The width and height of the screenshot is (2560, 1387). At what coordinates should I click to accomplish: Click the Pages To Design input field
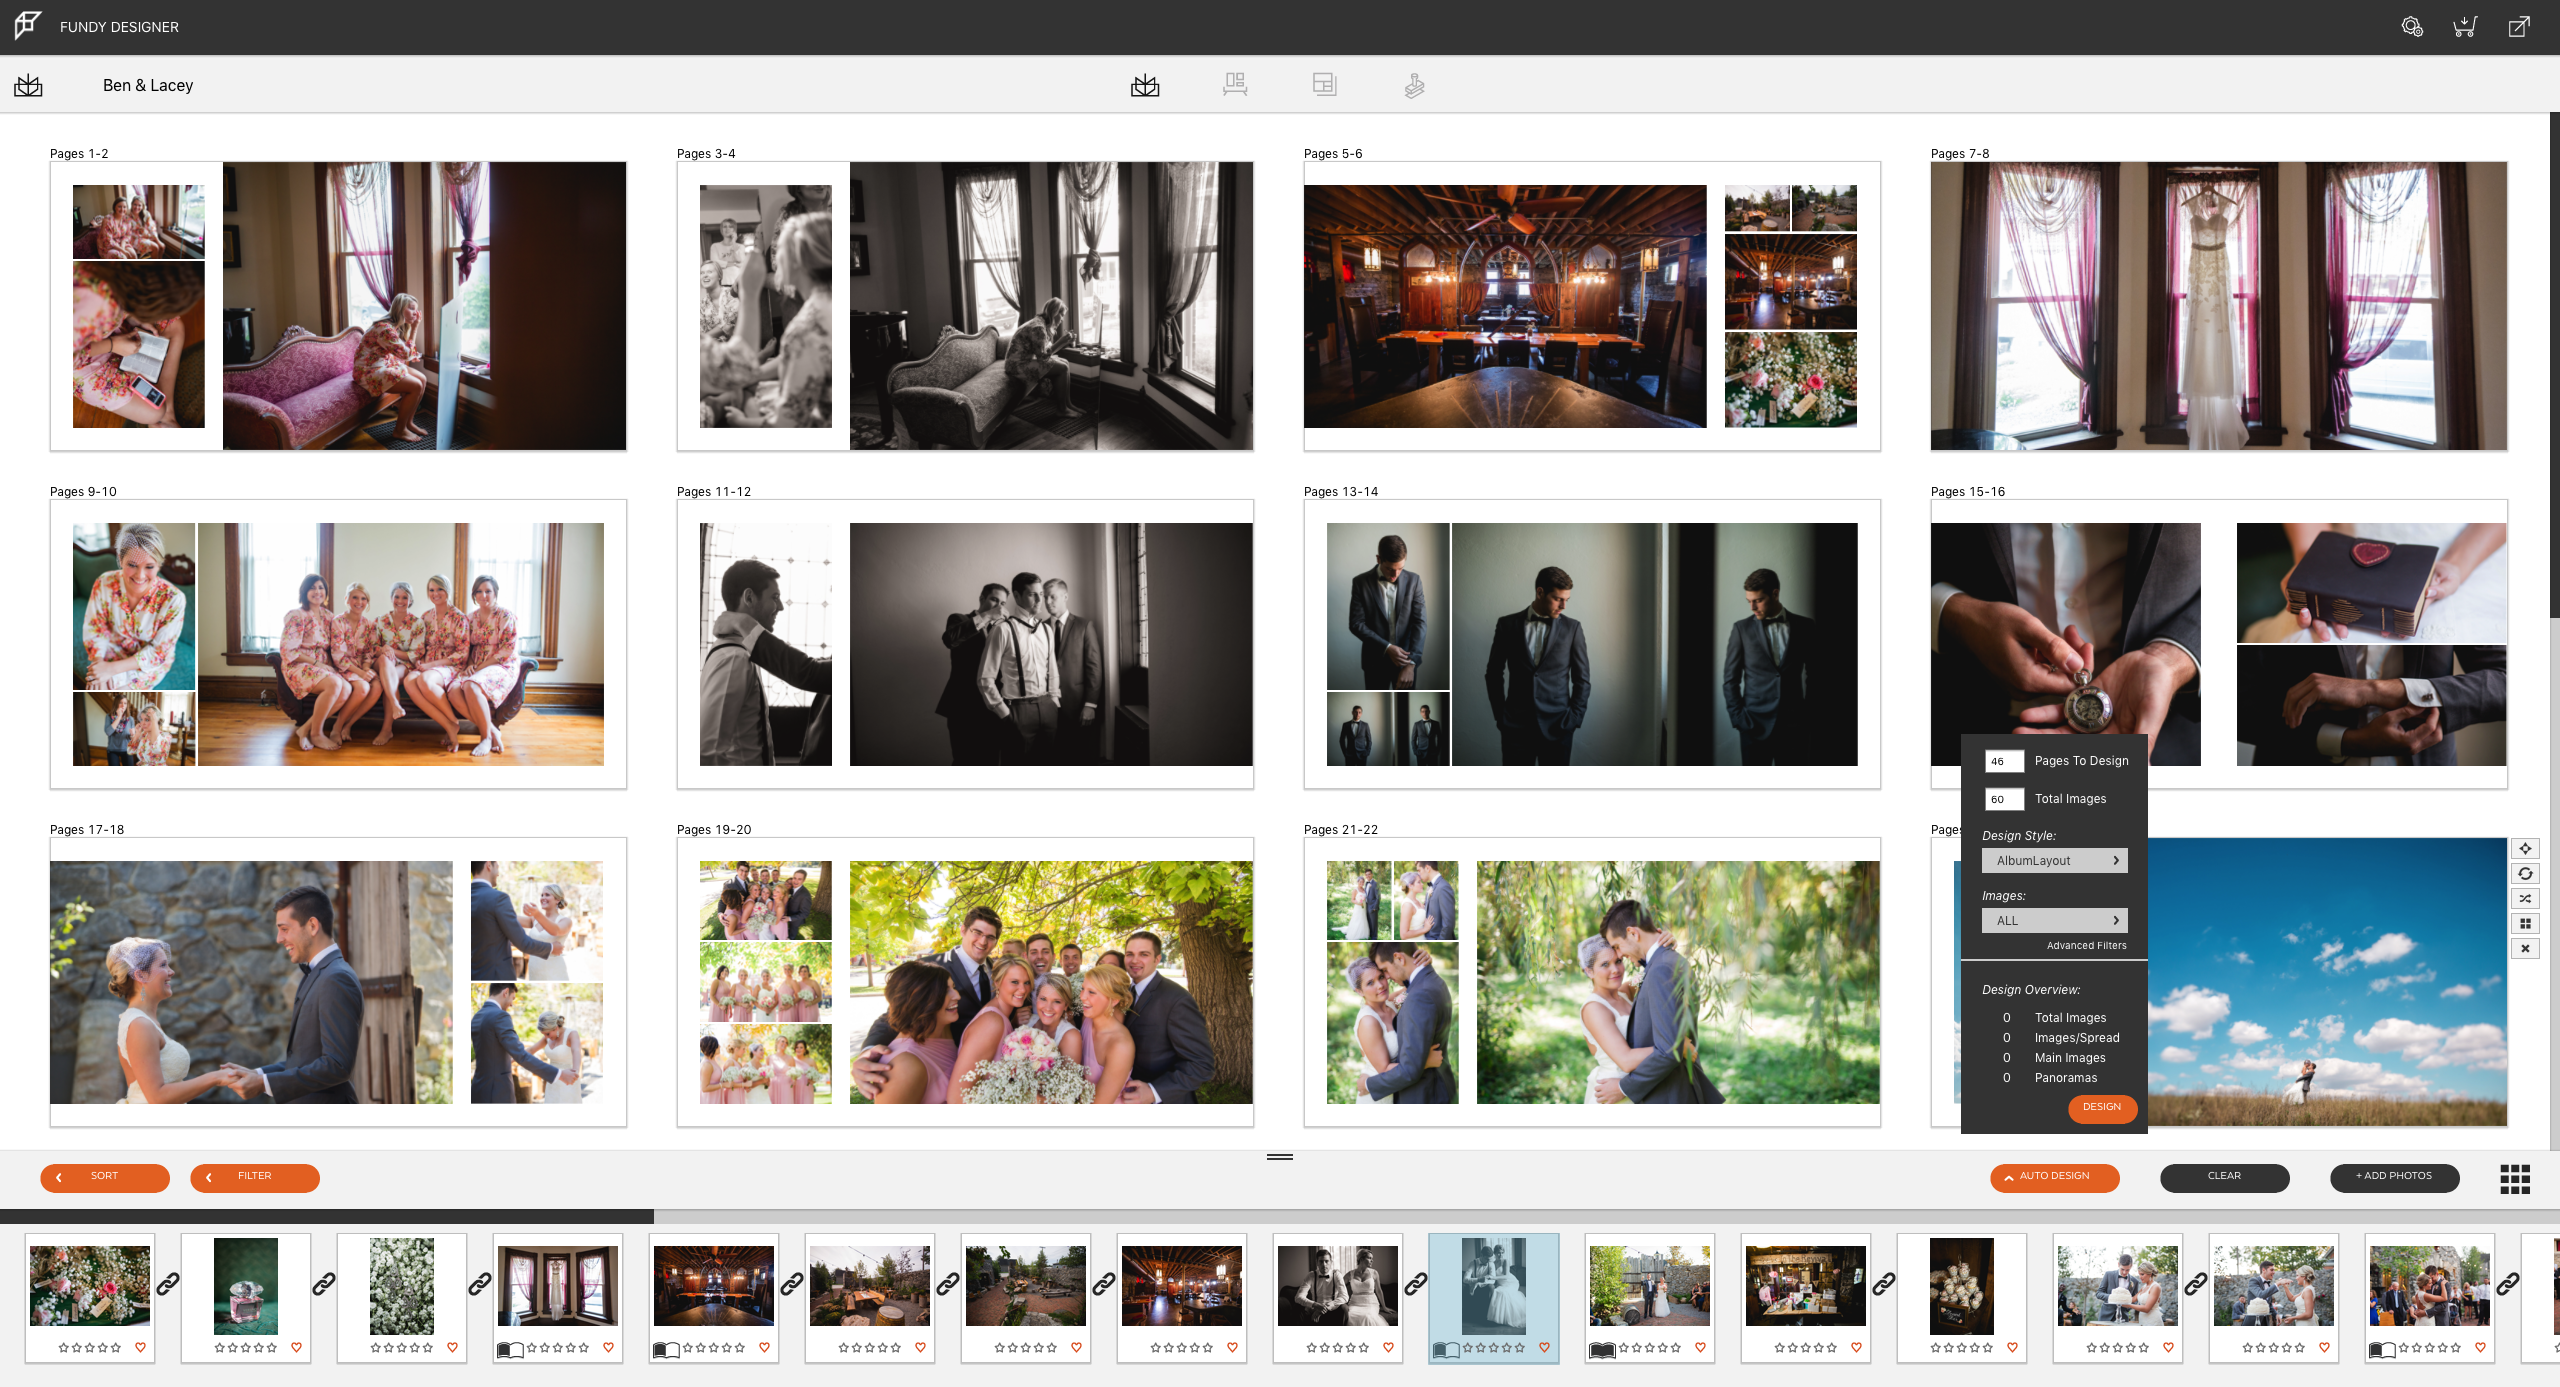click(1998, 760)
